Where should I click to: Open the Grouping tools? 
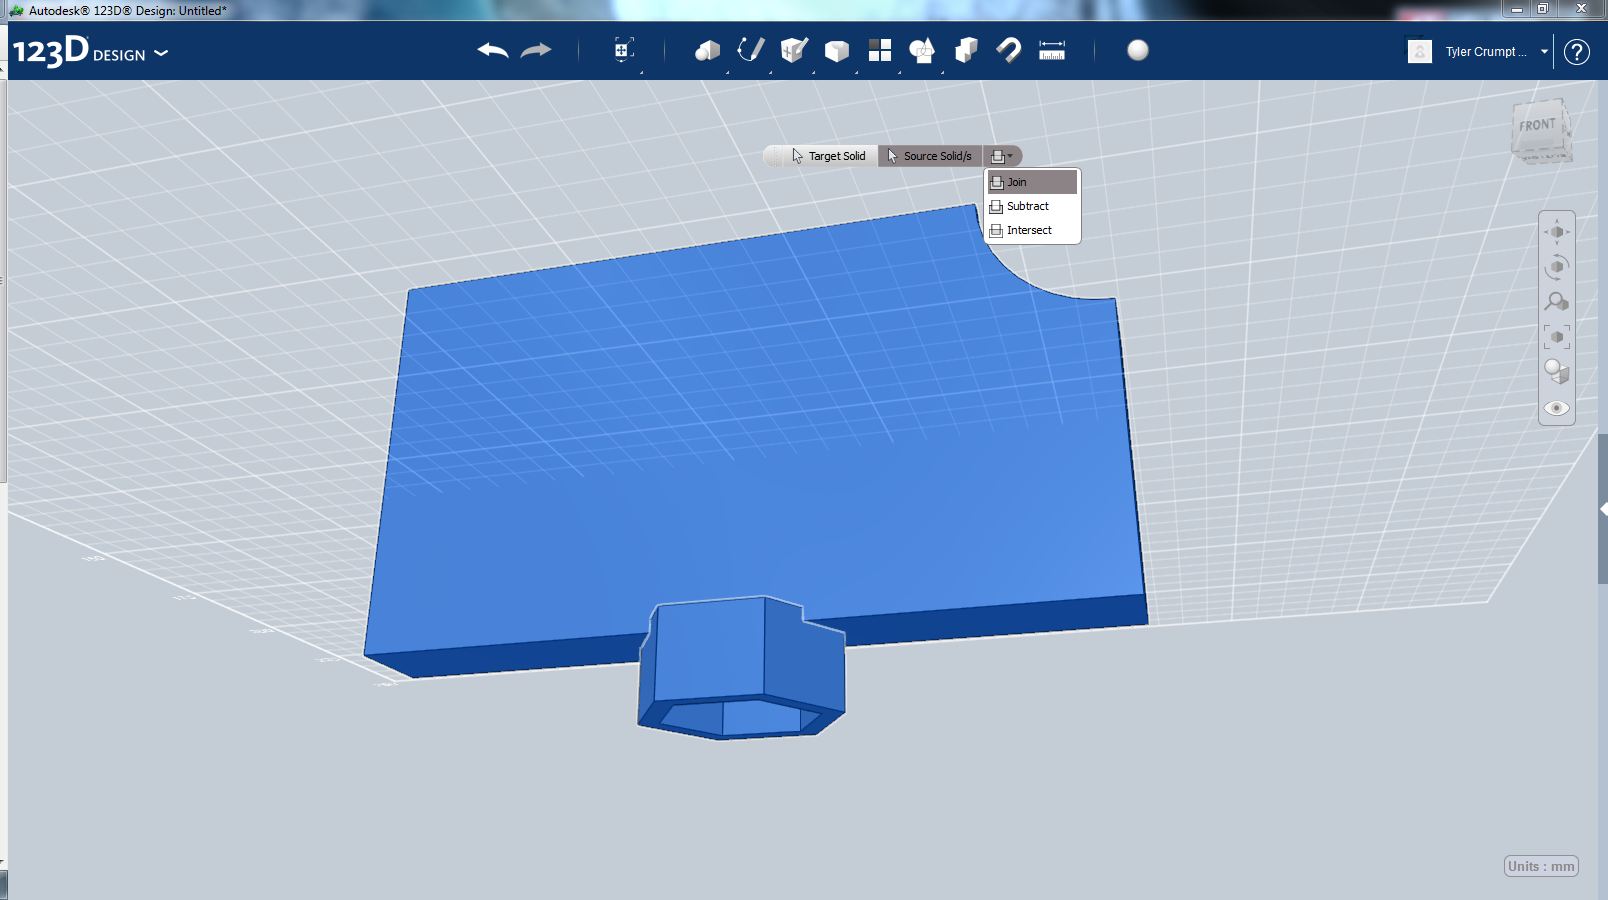click(x=922, y=50)
